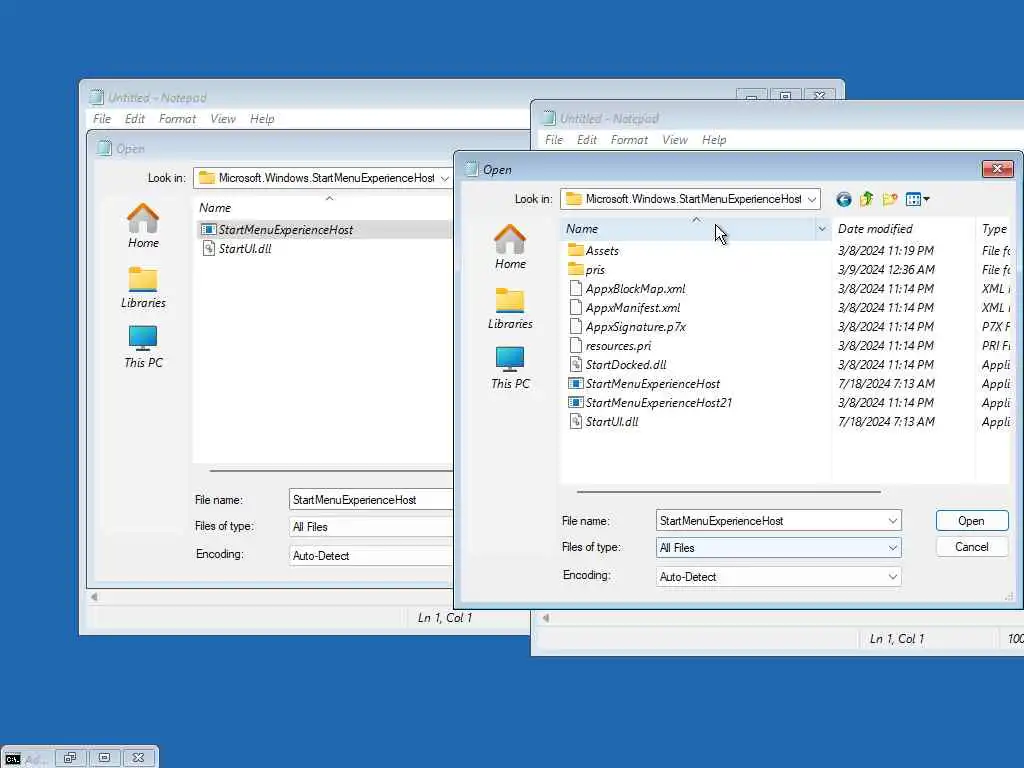Screen dimensions: 1024x768
Task: Click Ln 1, Col 1 in the front Notepad status bar
Action: 897,639
